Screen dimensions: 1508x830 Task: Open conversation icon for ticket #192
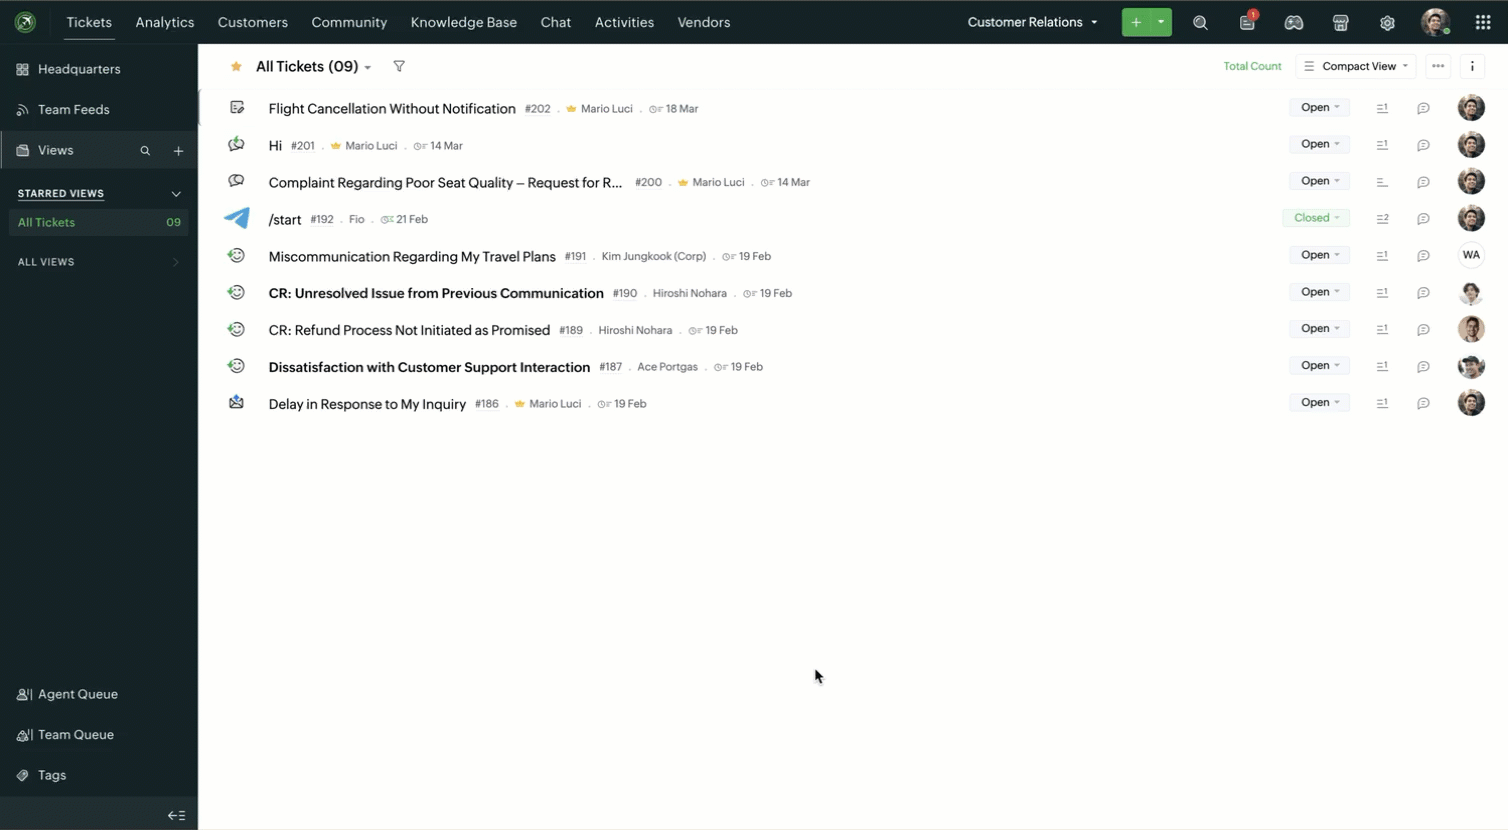[x=1423, y=219]
